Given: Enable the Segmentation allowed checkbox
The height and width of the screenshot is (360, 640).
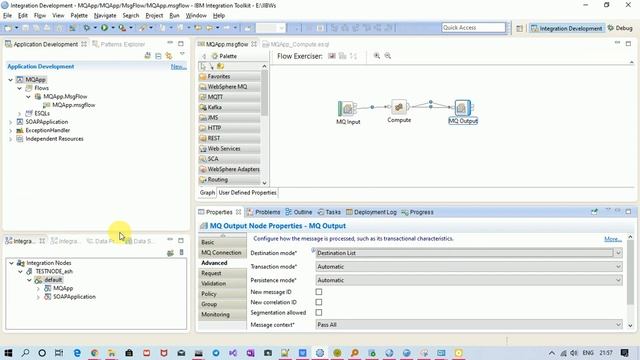Looking at the screenshot, I should pyautogui.click(x=319, y=312).
